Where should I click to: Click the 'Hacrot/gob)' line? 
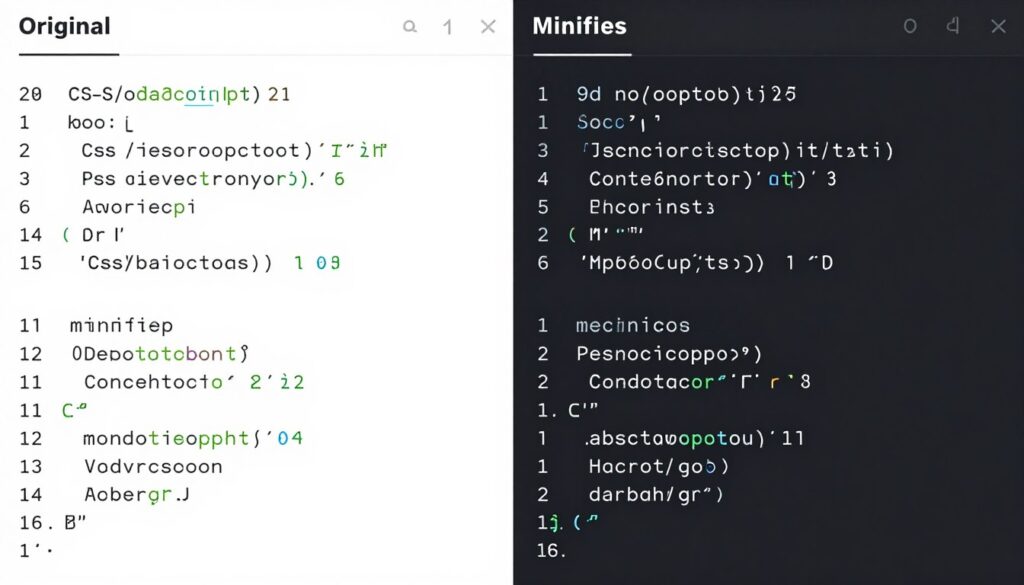click(658, 466)
